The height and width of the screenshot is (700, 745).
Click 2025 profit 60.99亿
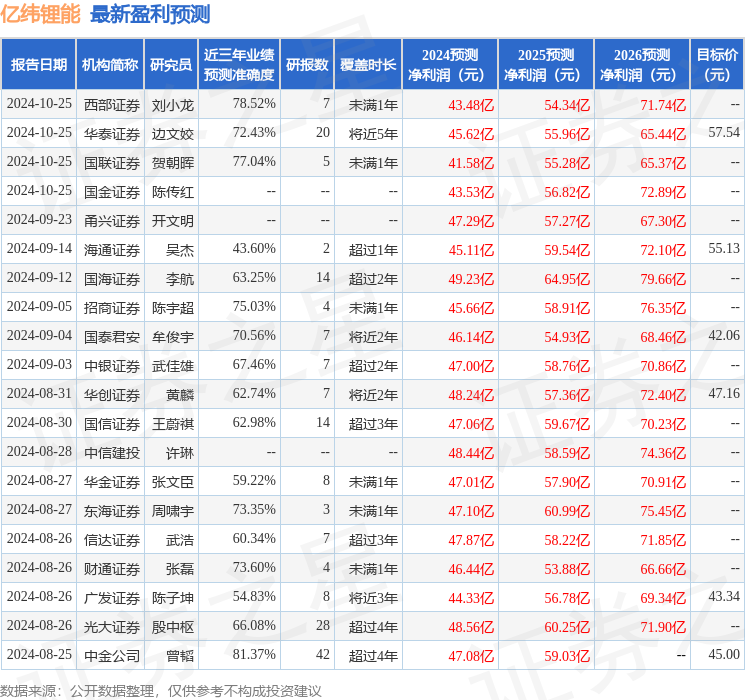point(567,511)
